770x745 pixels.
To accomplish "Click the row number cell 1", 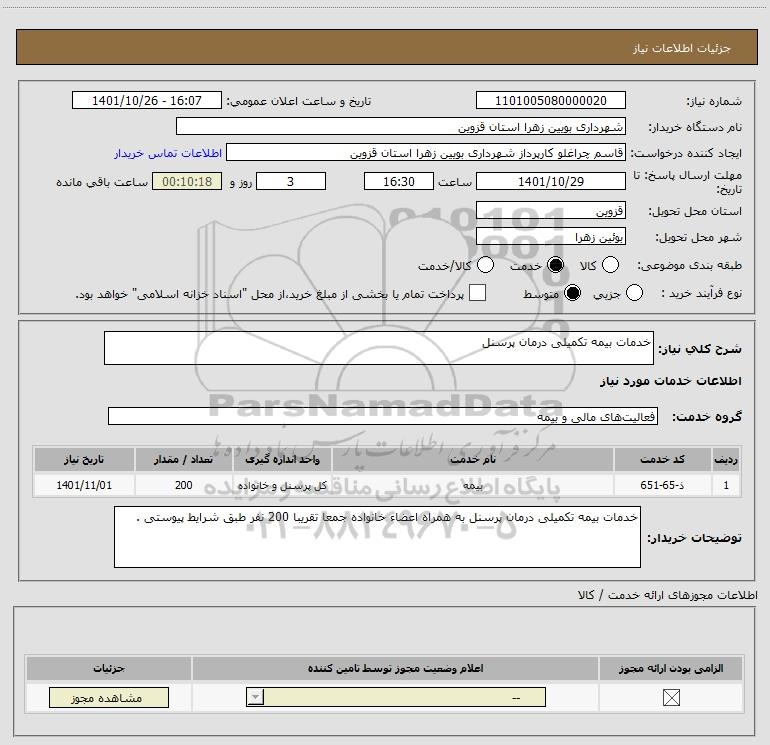I will coord(726,485).
